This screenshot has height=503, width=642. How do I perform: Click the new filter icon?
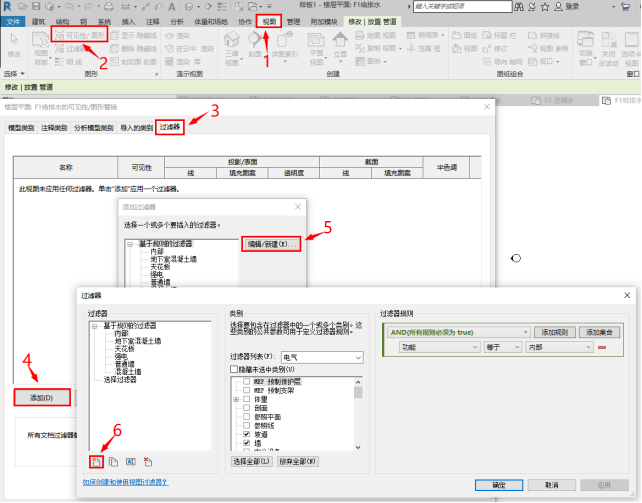coord(96,462)
